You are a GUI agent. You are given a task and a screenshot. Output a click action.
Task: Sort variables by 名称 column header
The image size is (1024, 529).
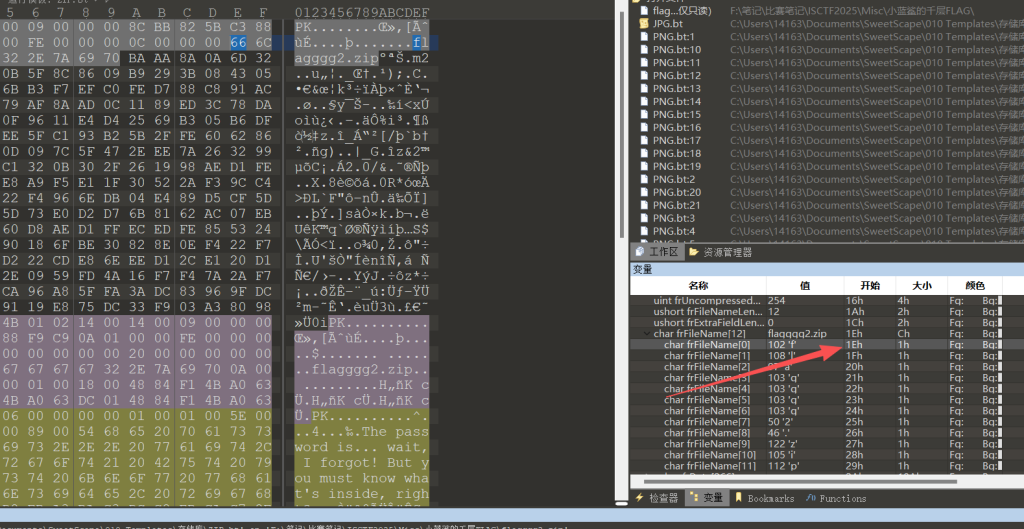(x=697, y=285)
